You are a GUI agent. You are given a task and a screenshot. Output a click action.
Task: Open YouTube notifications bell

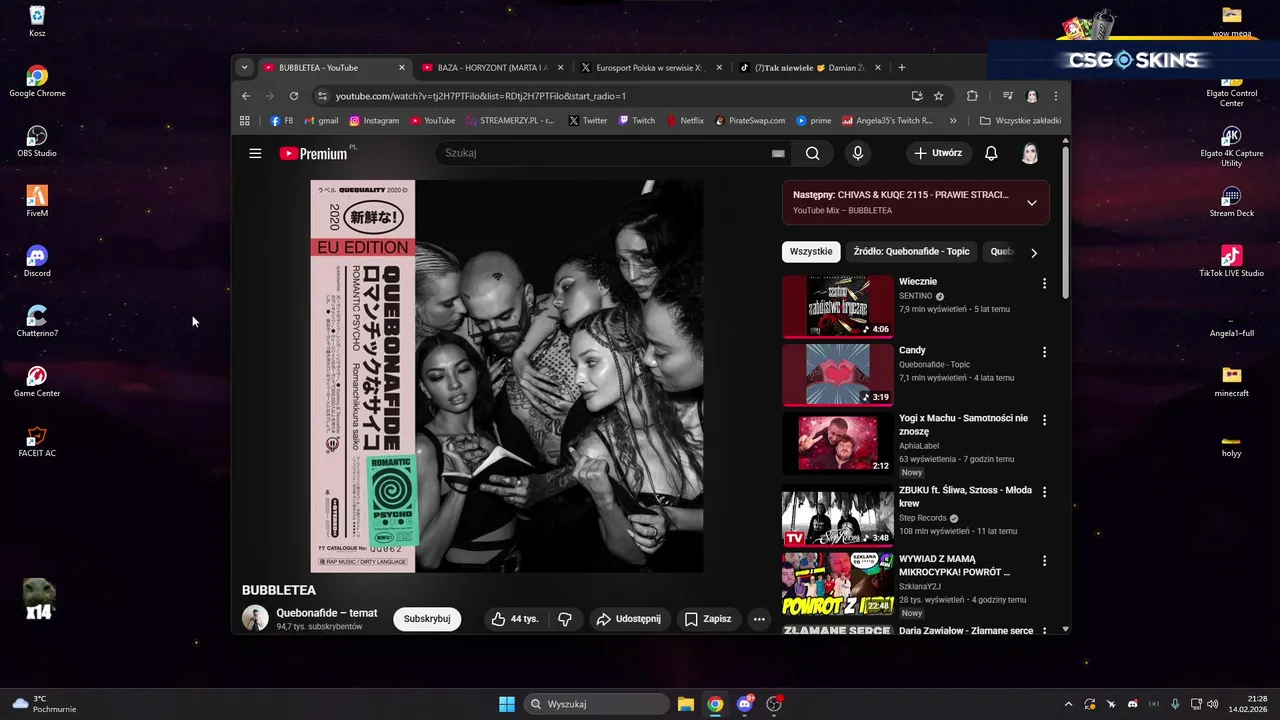click(x=991, y=153)
